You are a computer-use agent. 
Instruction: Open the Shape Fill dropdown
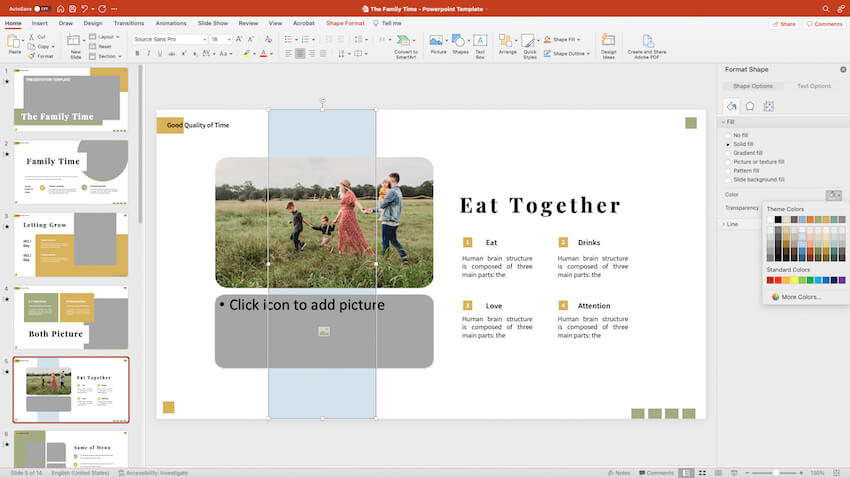point(572,40)
